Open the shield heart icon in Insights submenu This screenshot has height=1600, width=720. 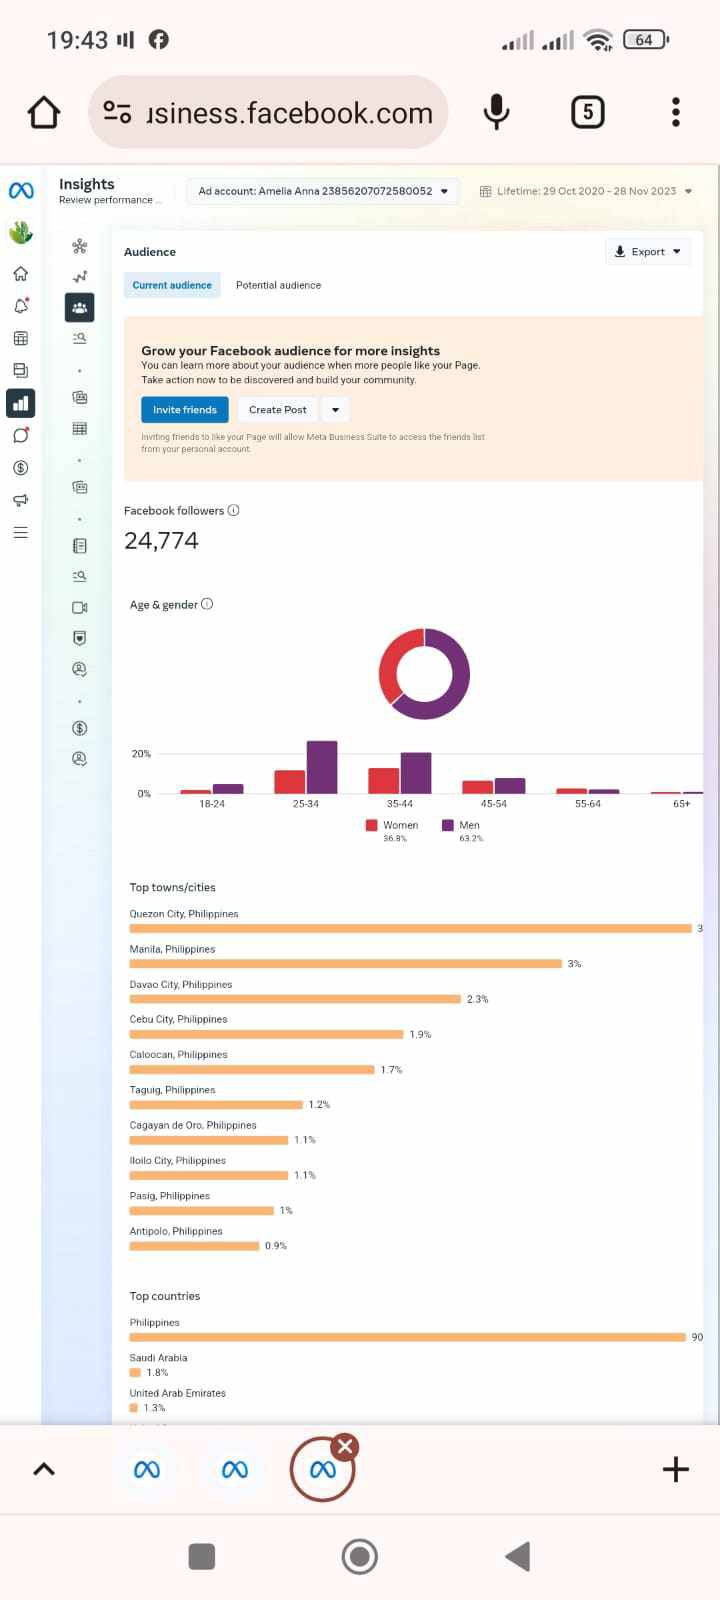pyautogui.click(x=80, y=638)
